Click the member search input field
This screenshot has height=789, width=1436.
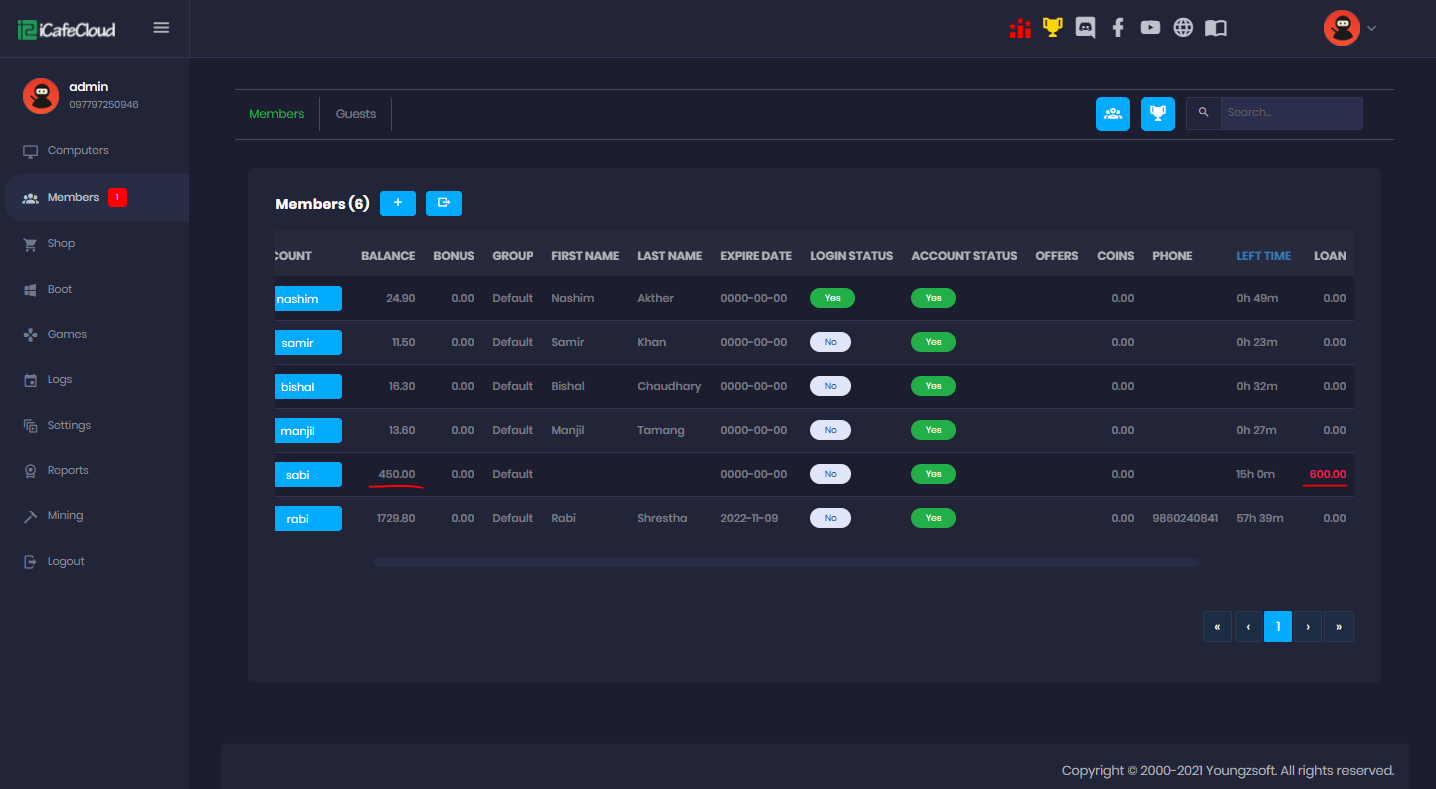coord(1290,113)
